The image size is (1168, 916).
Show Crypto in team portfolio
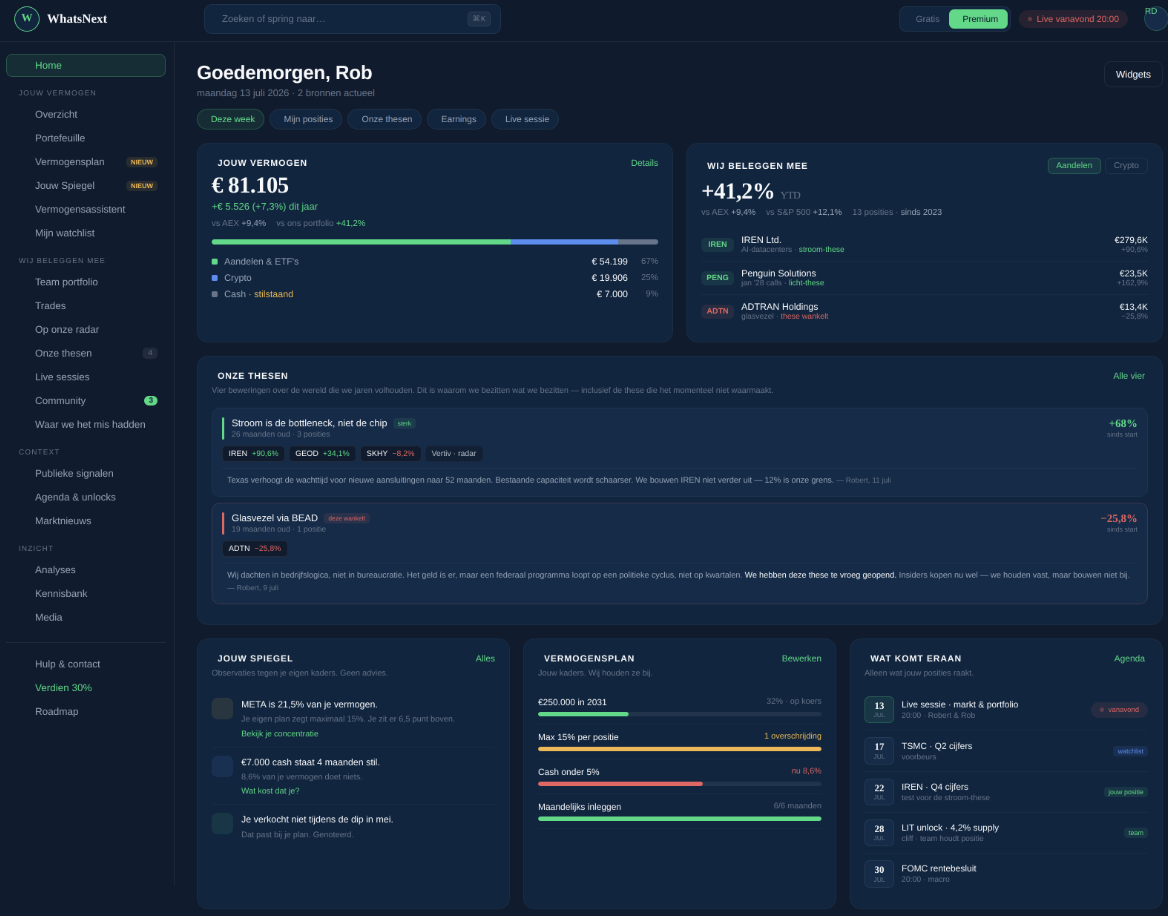pyautogui.click(x=1126, y=165)
